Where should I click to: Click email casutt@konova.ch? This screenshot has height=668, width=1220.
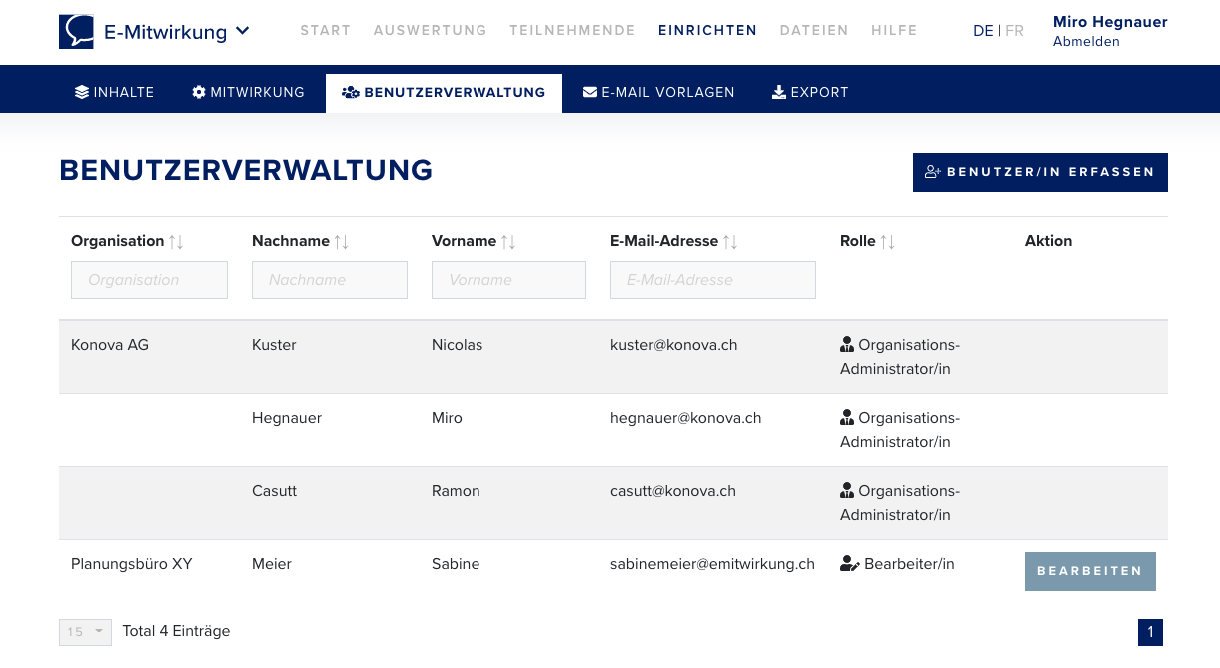tap(673, 491)
